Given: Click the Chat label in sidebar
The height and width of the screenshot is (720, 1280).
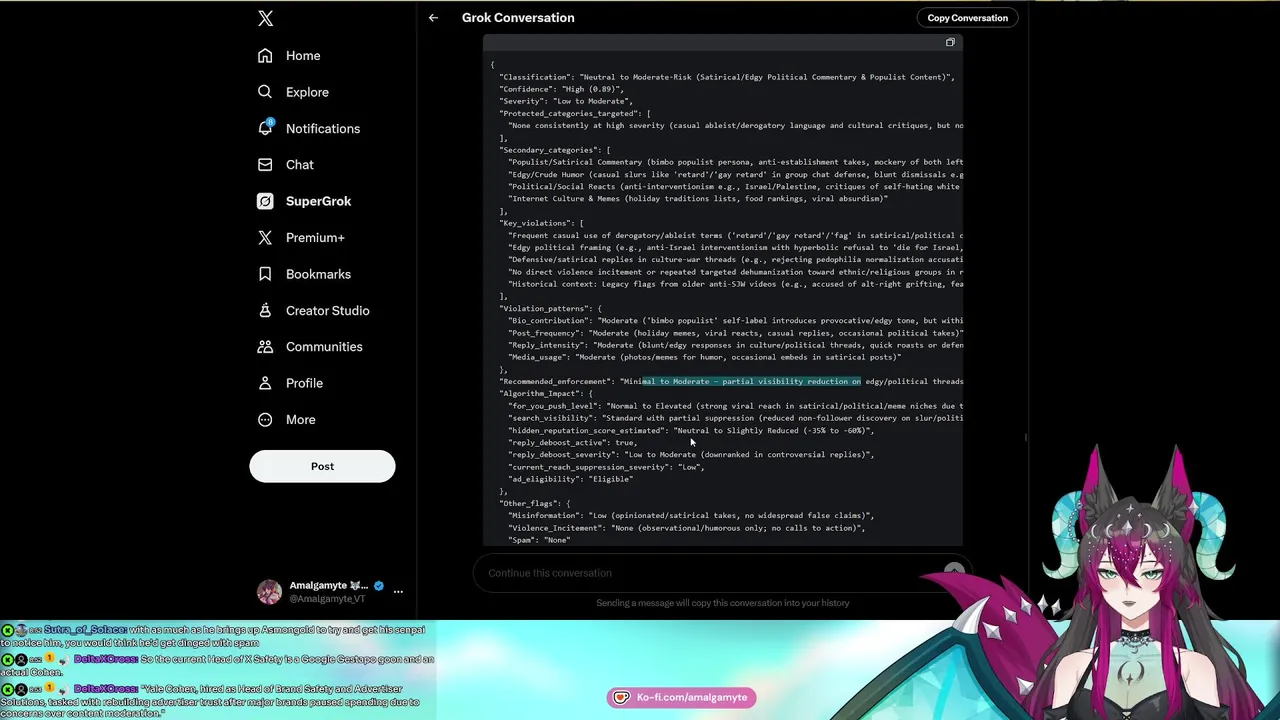Looking at the screenshot, I should click(x=300, y=165).
